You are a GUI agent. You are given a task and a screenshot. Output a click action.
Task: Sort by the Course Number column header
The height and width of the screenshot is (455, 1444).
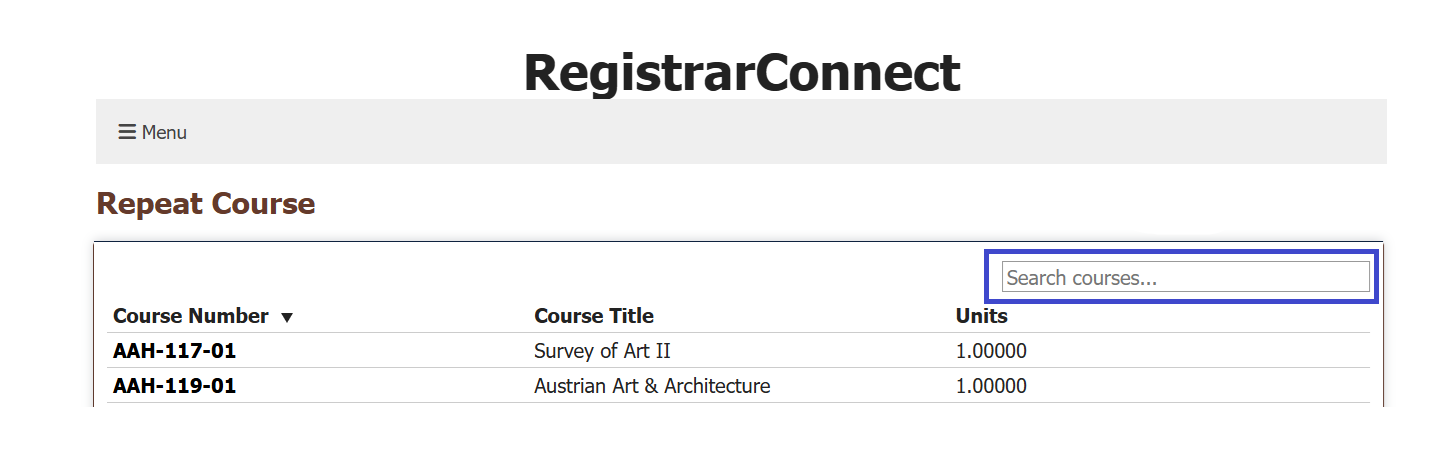(x=190, y=316)
